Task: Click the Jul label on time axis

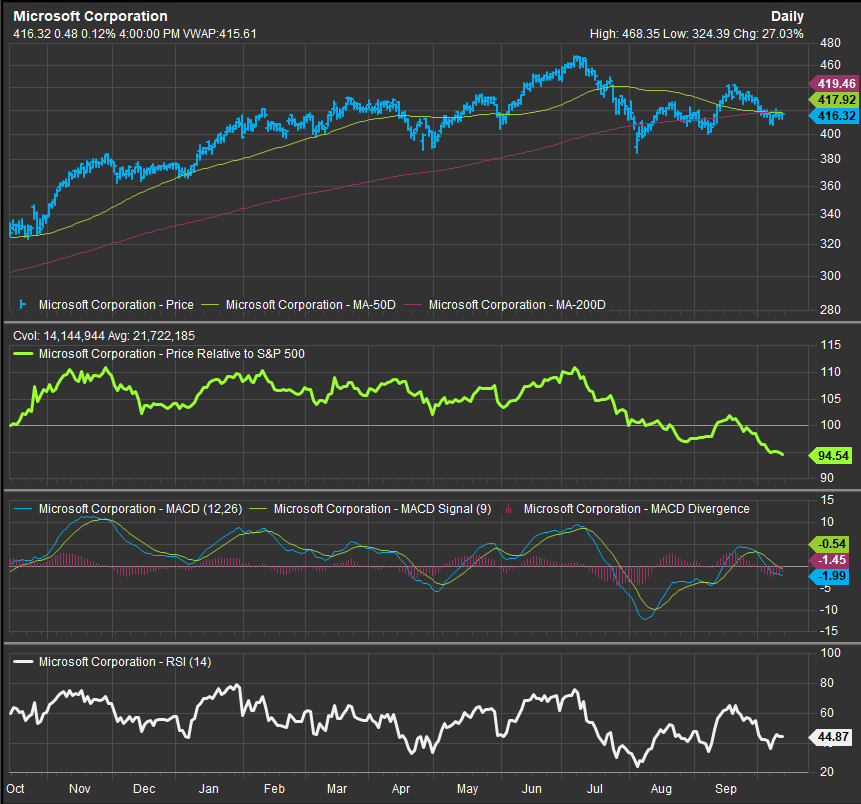Action: pyautogui.click(x=595, y=789)
